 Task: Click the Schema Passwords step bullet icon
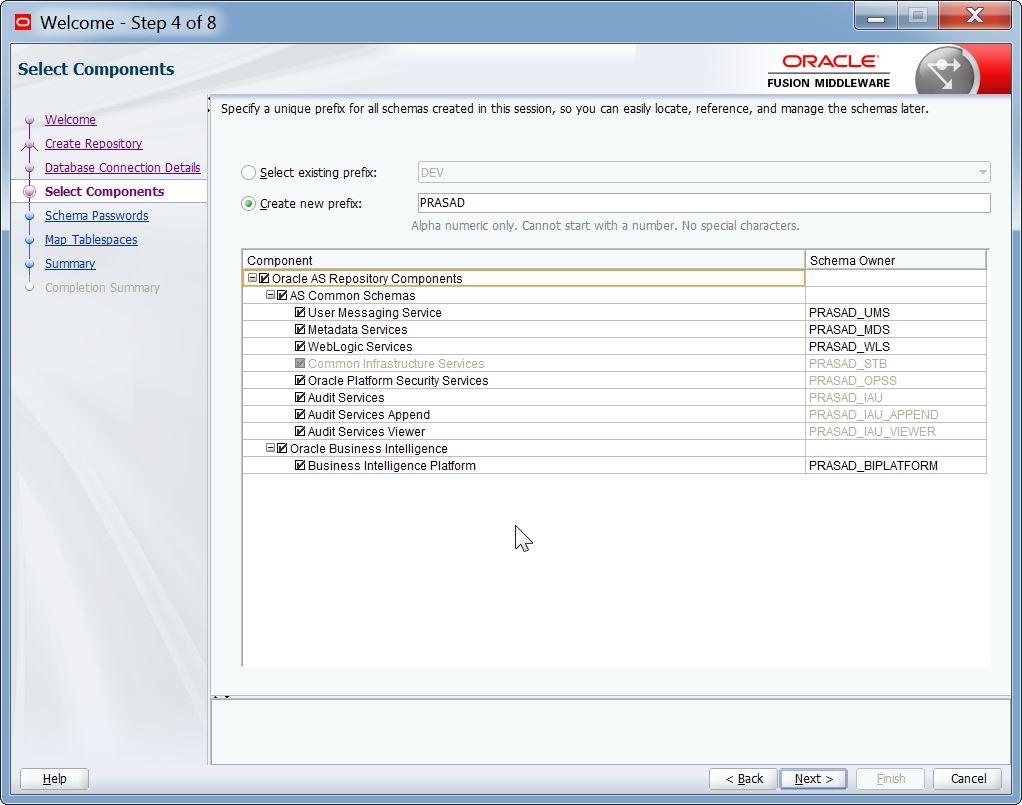tap(29, 216)
